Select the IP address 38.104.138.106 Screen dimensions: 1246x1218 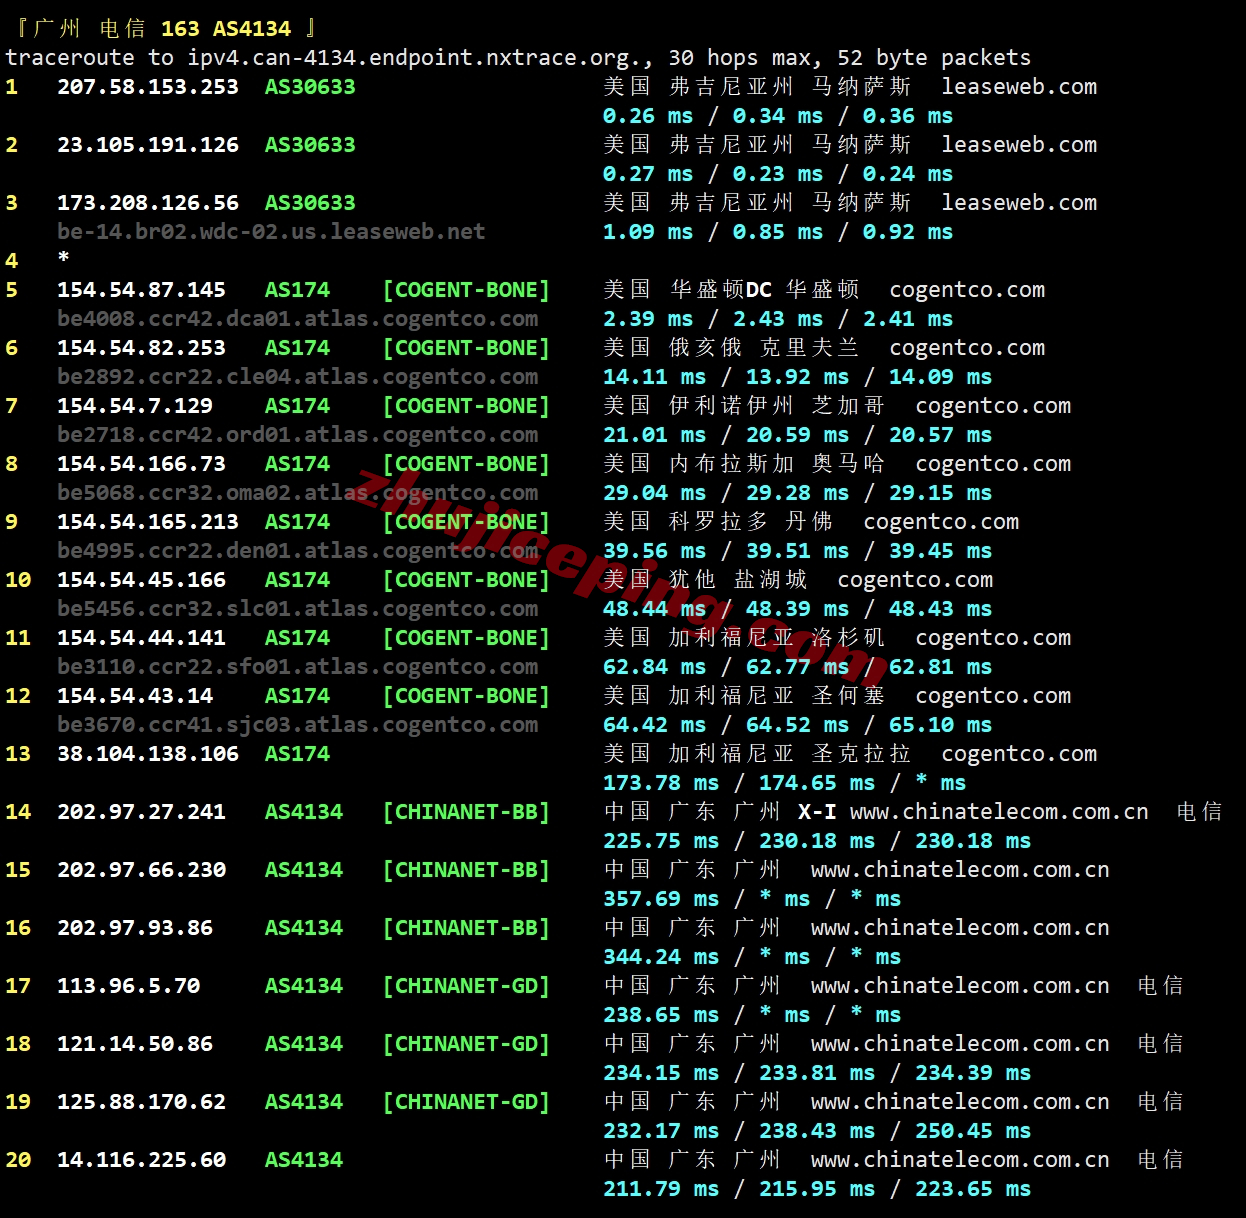[x=148, y=754]
